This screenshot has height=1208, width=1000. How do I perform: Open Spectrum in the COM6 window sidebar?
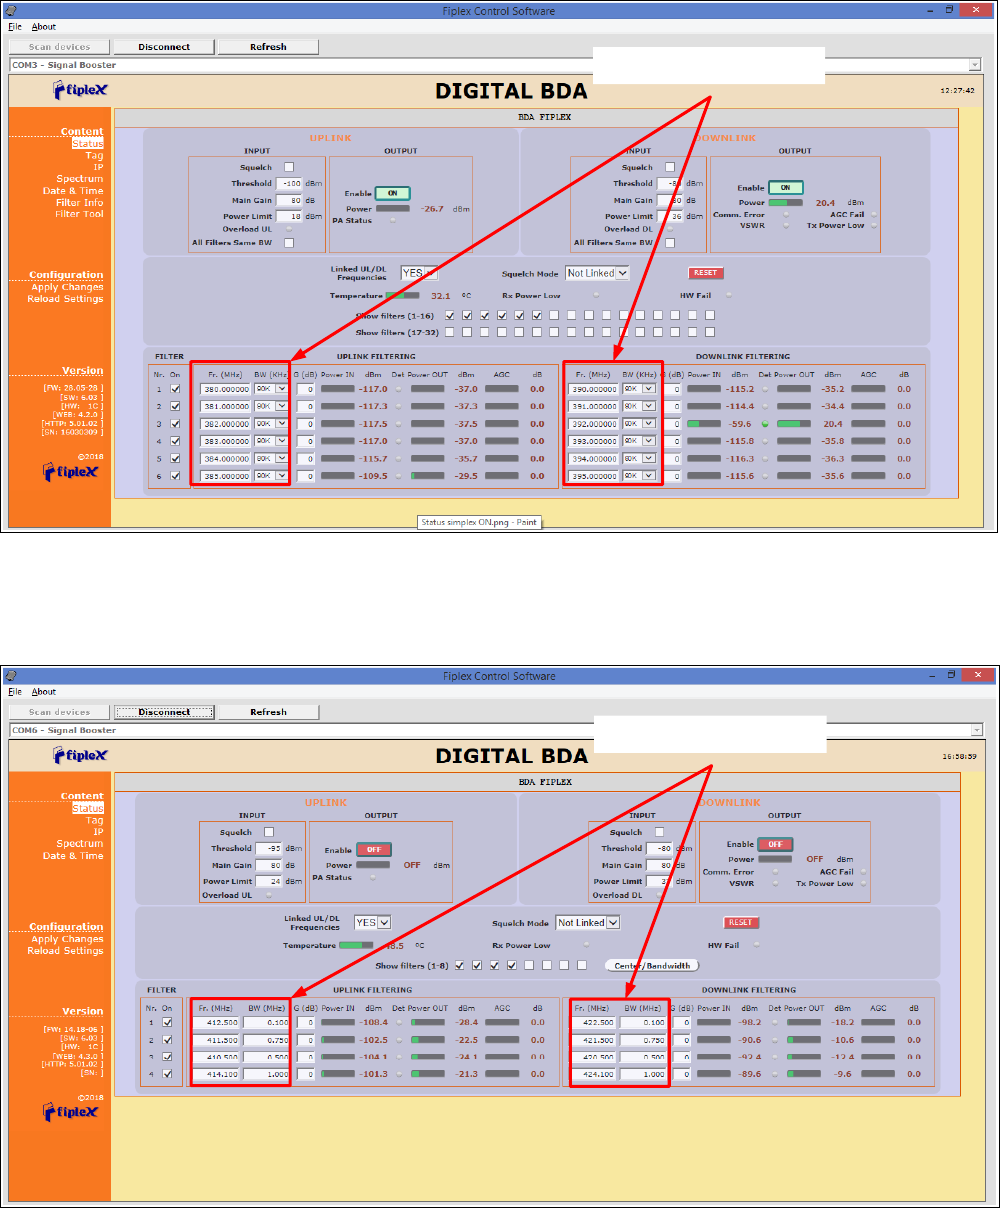(80, 844)
